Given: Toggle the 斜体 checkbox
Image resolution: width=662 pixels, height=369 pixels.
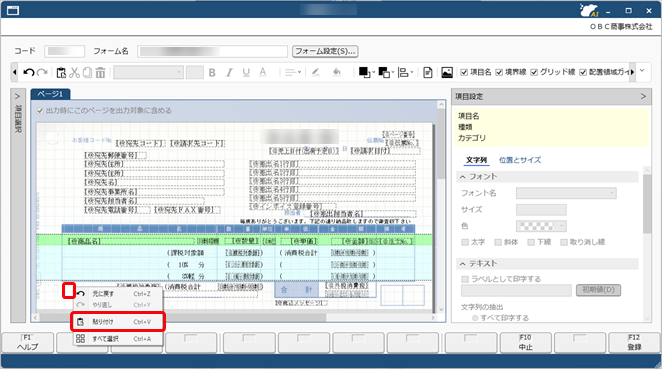Looking at the screenshot, I should click(x=498, y=242).
